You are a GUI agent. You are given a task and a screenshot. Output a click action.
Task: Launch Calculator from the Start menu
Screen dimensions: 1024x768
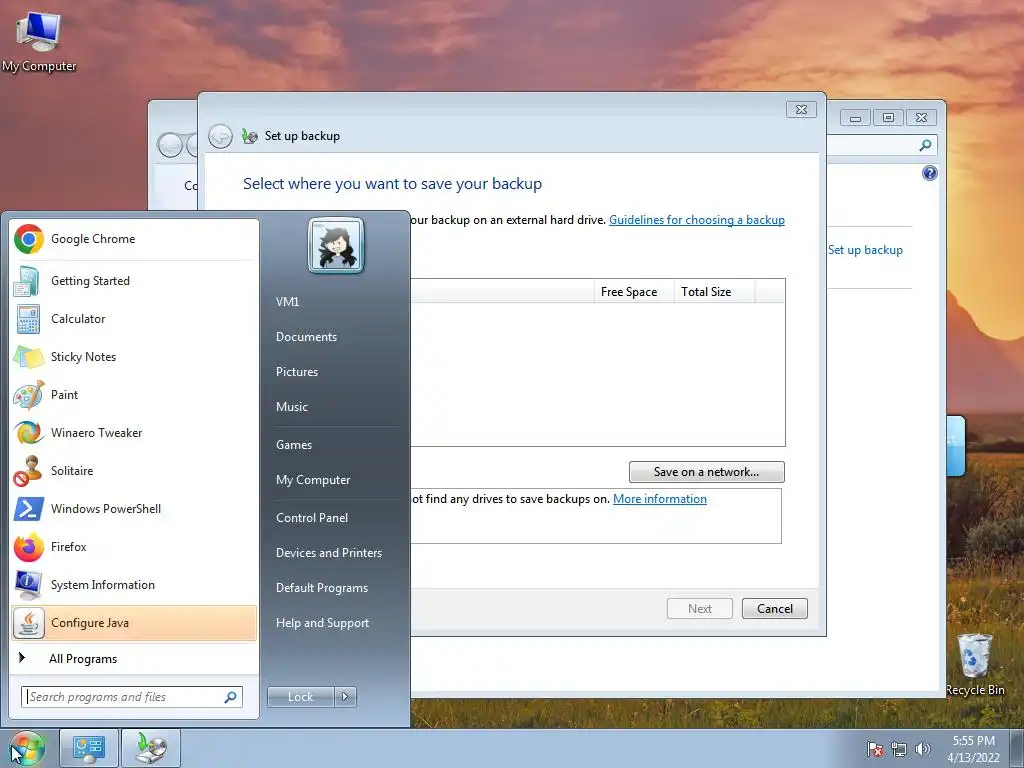pos(134,319)
